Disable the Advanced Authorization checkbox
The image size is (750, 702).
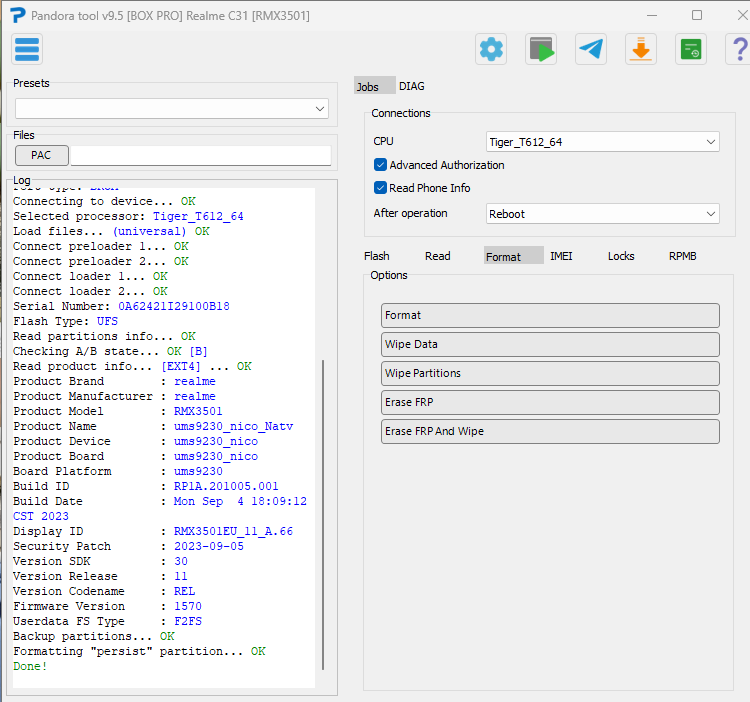point(381,165)
